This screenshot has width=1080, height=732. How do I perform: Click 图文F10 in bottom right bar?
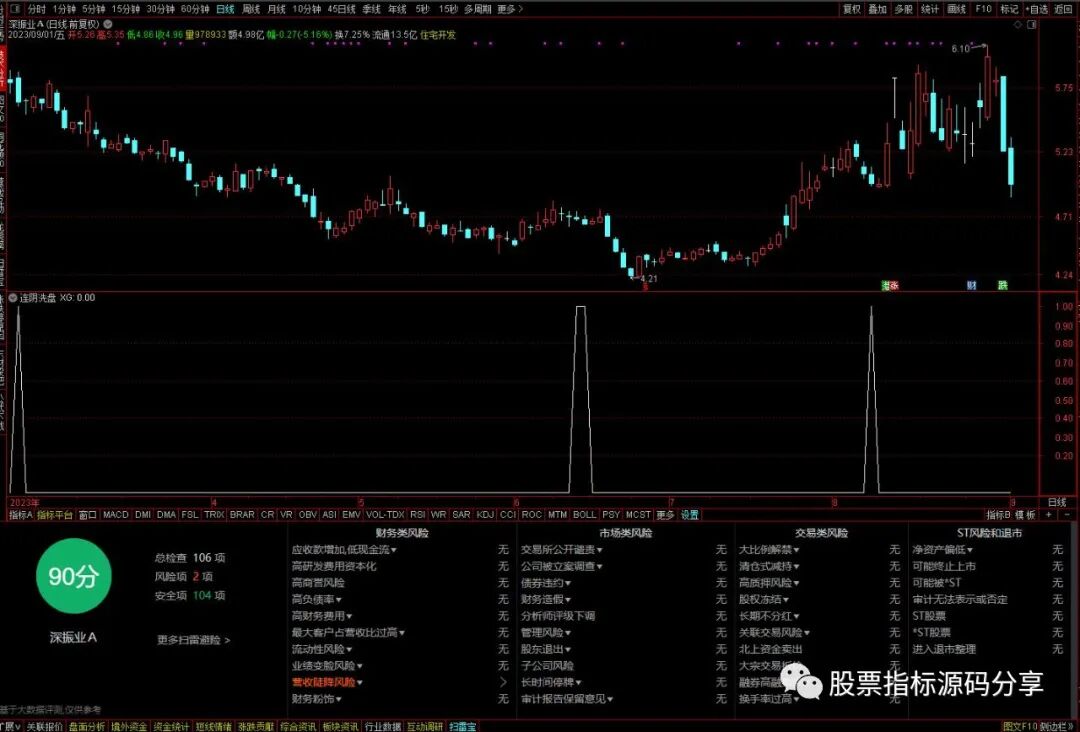(1020, 726)
